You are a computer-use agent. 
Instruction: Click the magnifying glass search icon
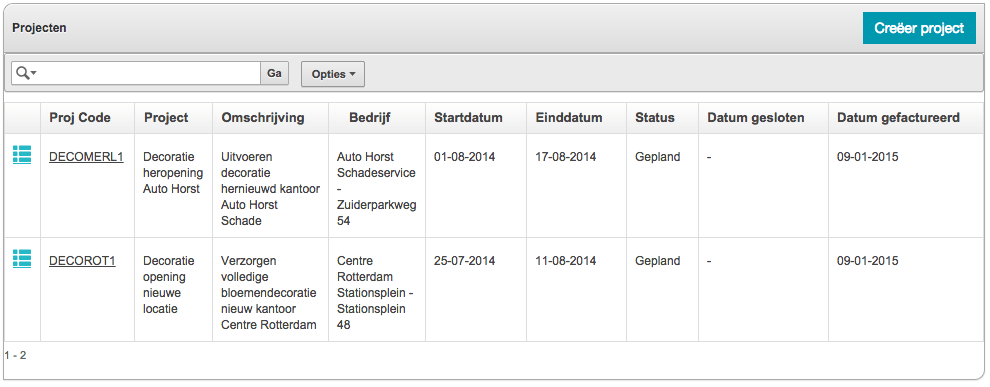[22, 73]
